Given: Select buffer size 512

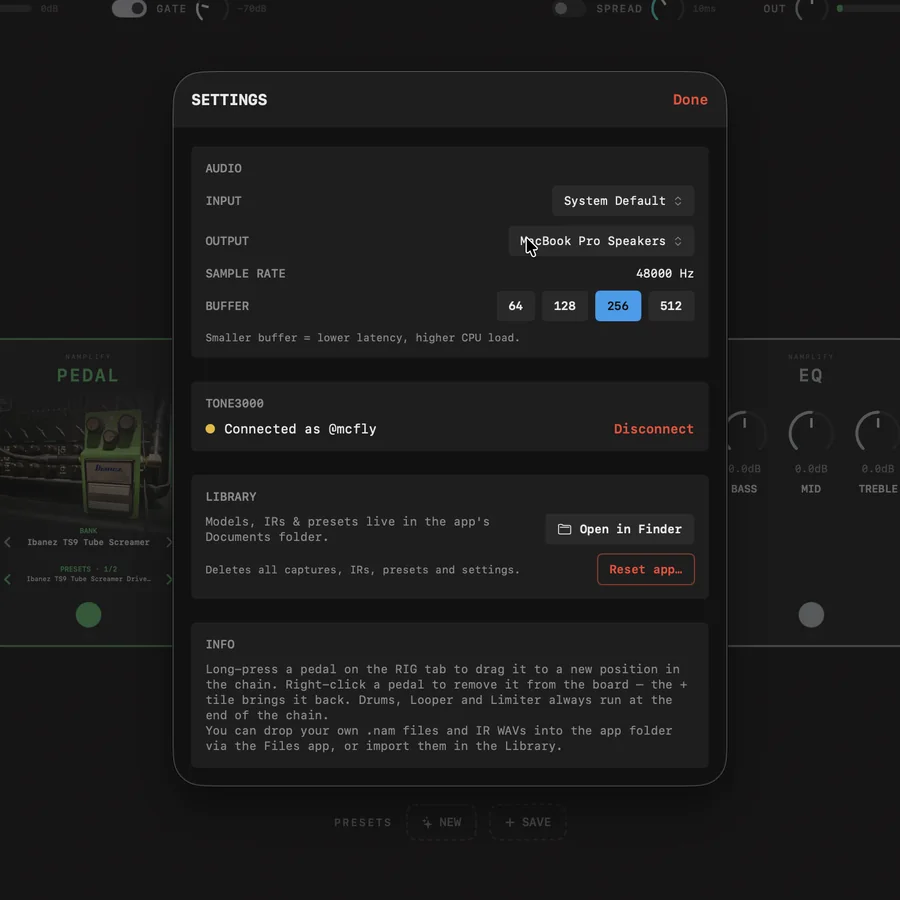Looking at the screenshot, I should pos(671,306).
